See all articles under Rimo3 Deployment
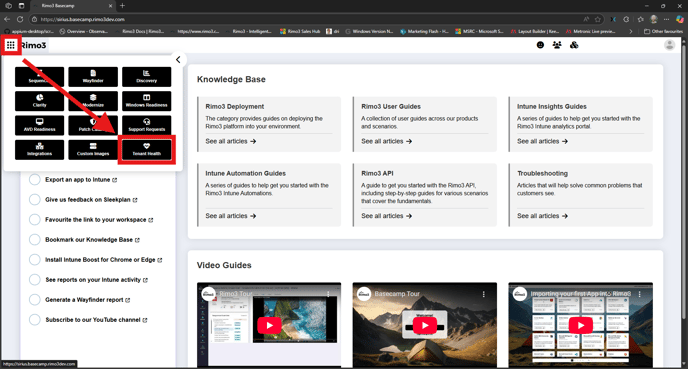 tap(231, 141)
